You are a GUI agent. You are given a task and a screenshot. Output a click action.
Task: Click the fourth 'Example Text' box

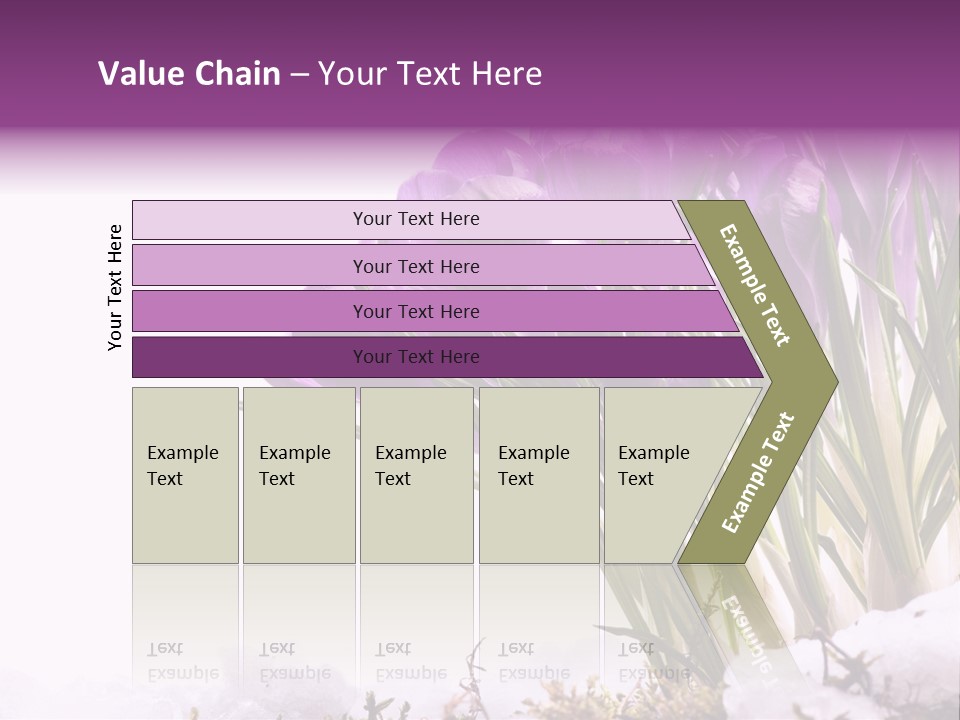(539, 474)
